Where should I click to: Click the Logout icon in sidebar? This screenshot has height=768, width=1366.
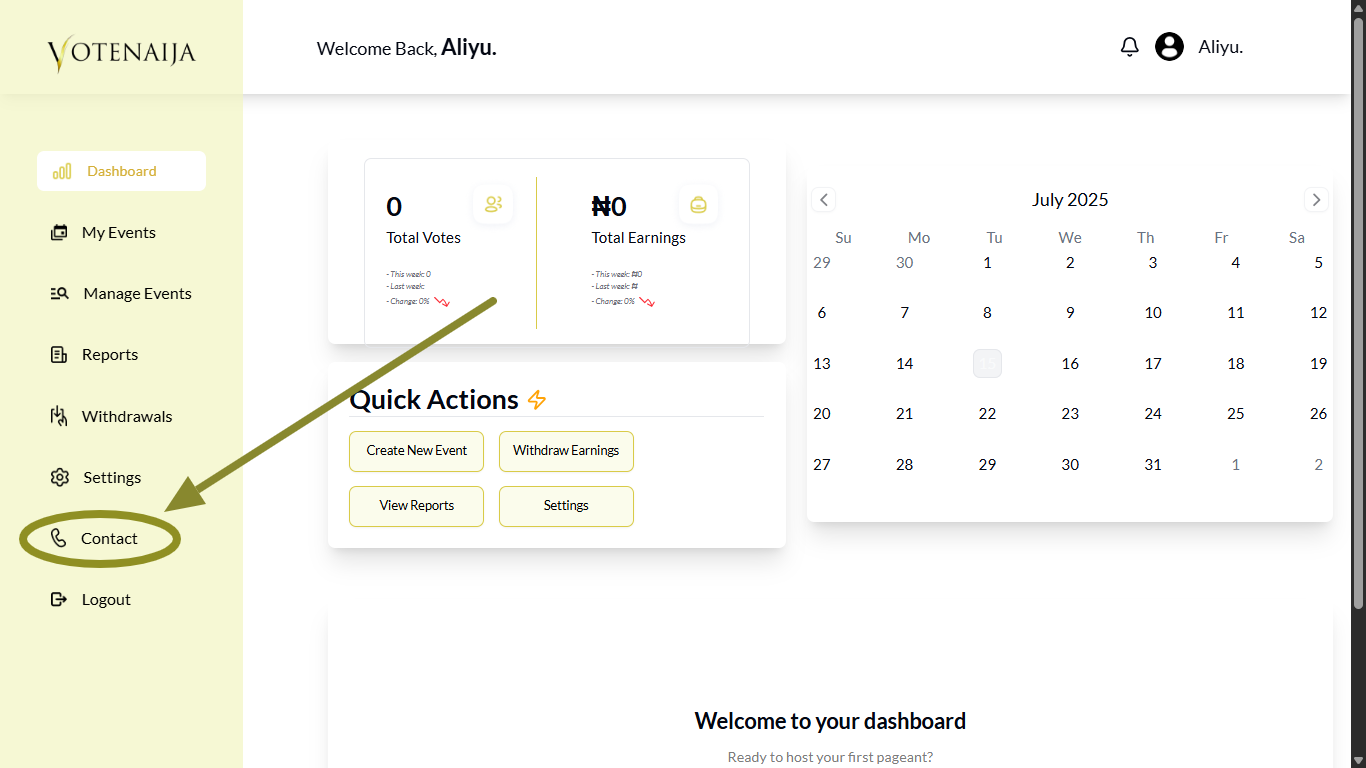click(59, 599)
